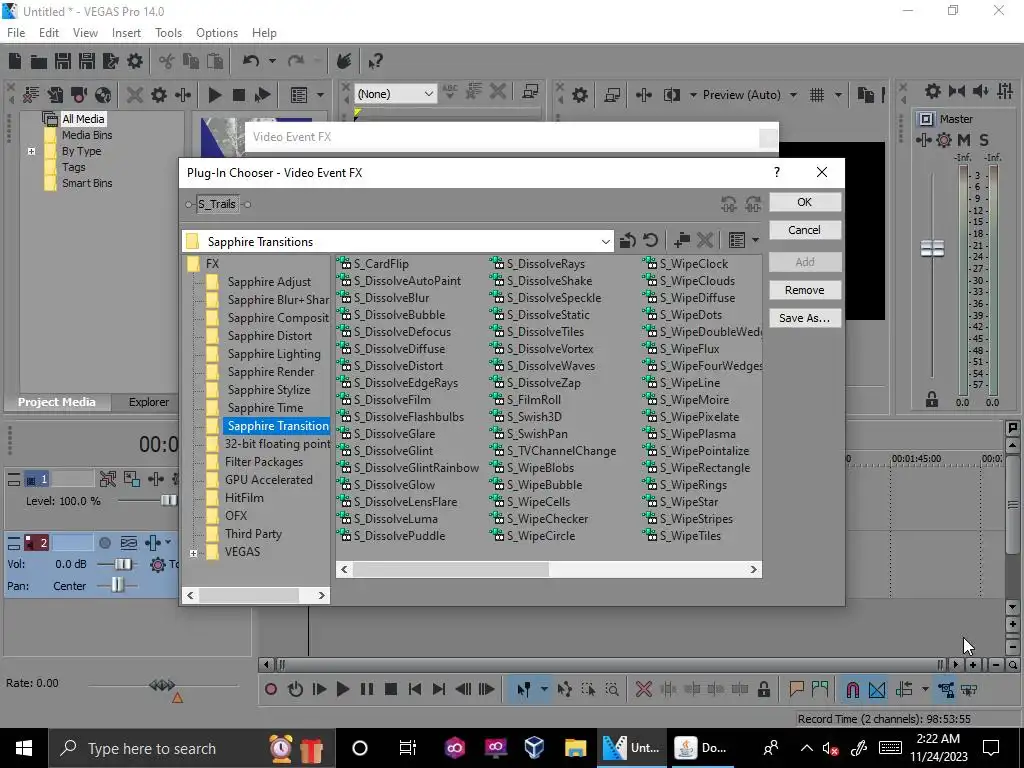
Task: Toggle Enable Snapping magnet icon
Action: (852, 689)
